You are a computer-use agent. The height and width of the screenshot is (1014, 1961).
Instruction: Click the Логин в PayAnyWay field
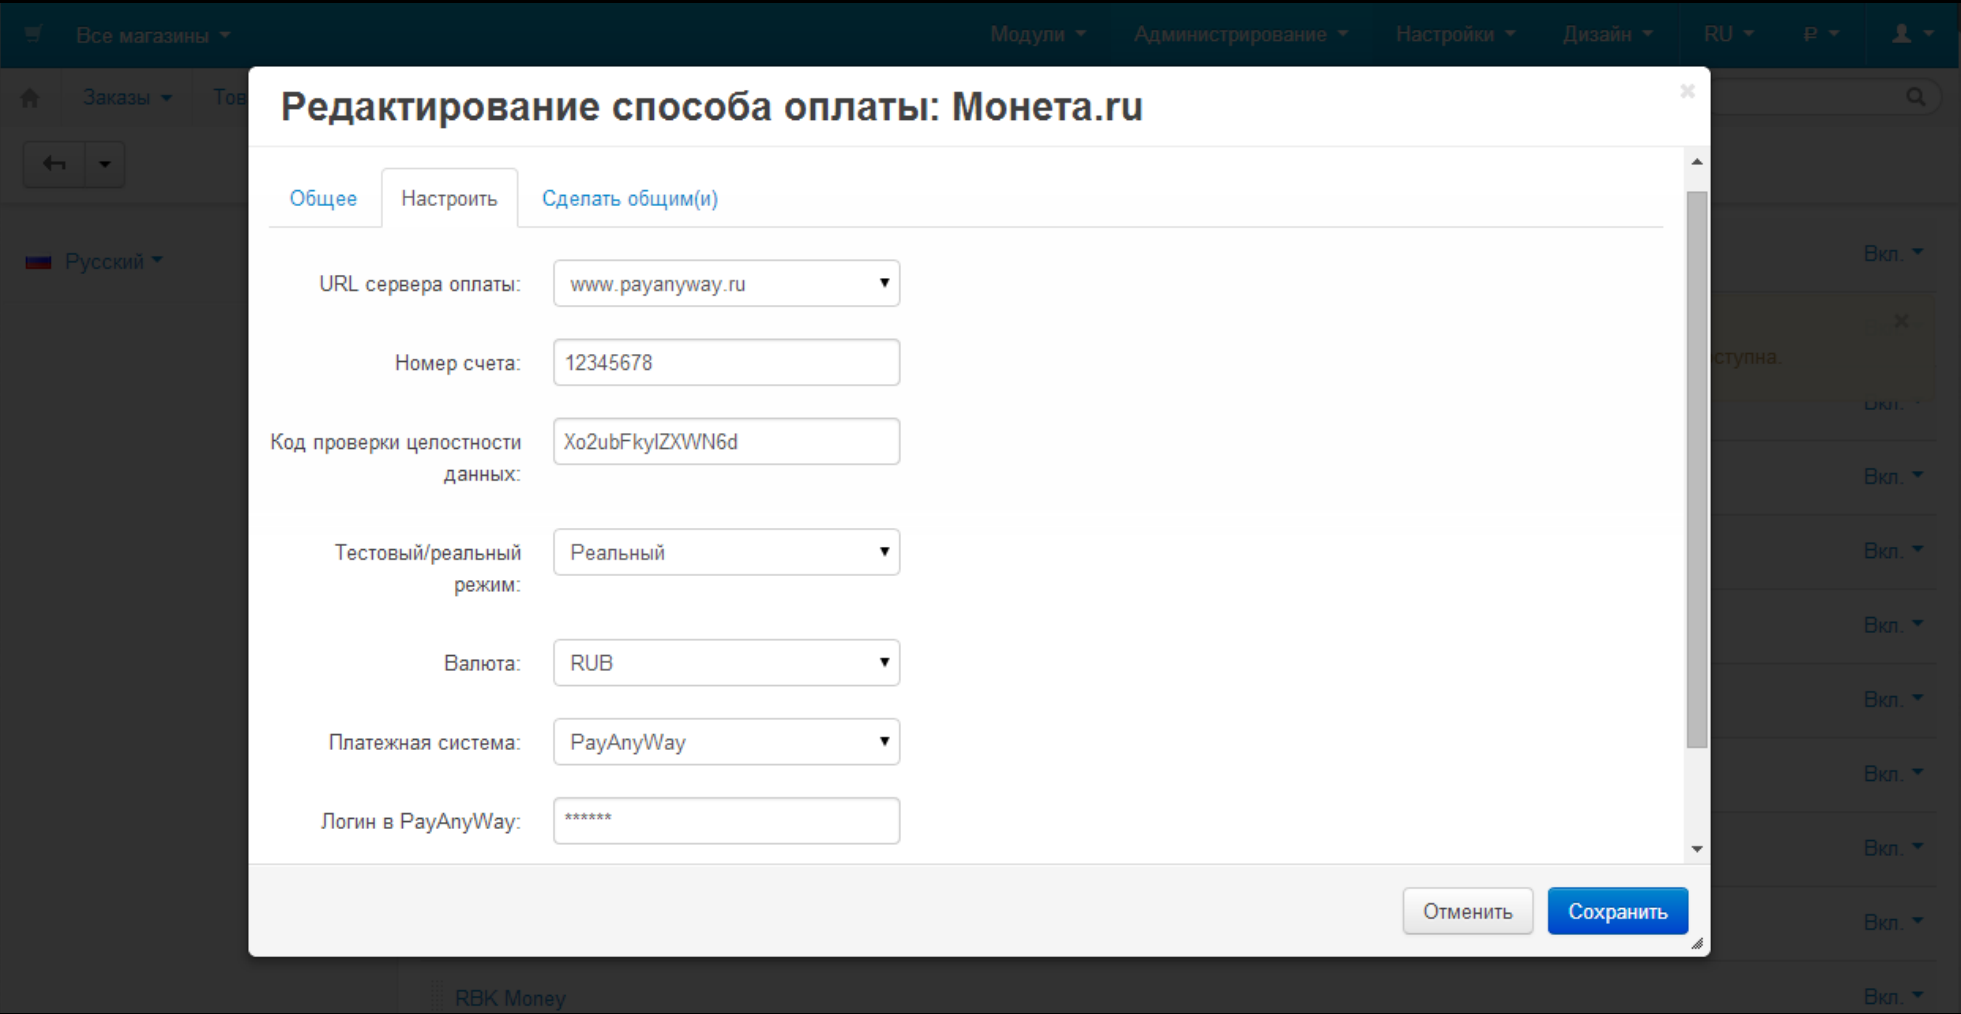click(x=726, y=821)
